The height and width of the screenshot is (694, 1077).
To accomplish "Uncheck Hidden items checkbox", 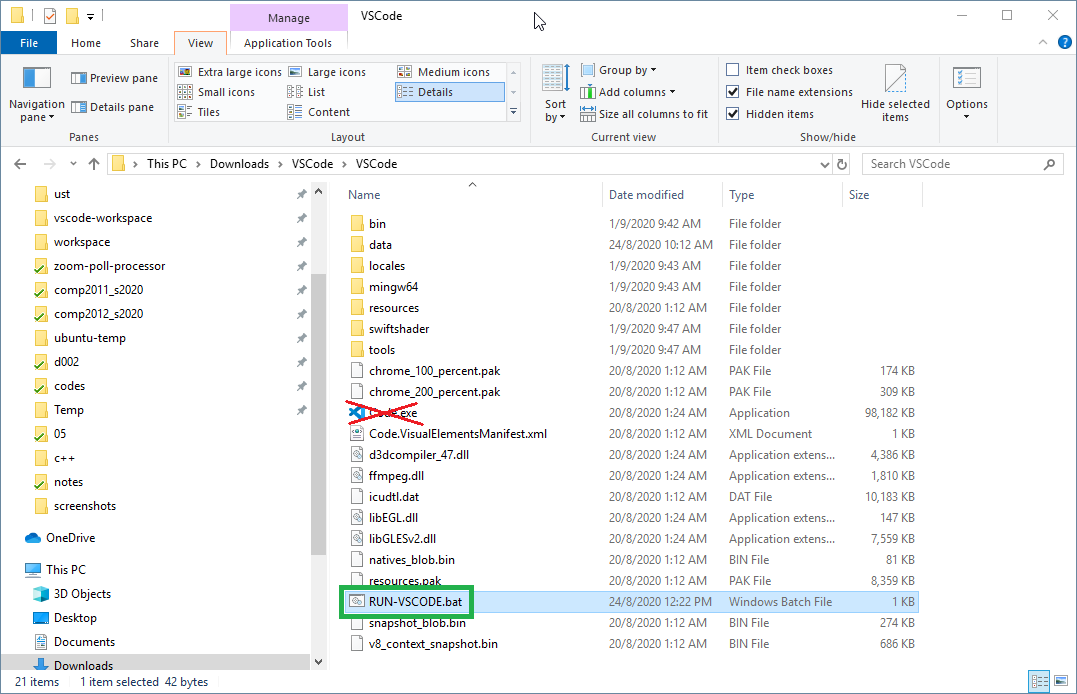I will (x=733, y=114).
